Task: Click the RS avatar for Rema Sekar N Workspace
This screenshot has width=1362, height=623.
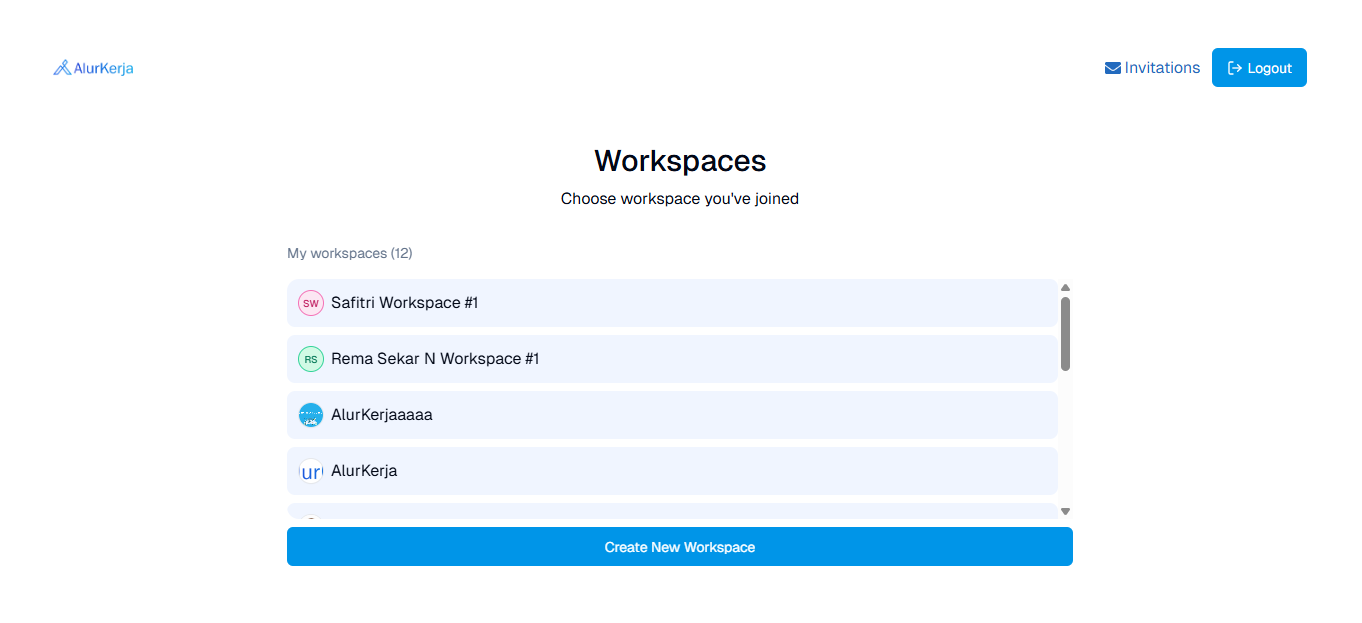Action: (310, 358)
